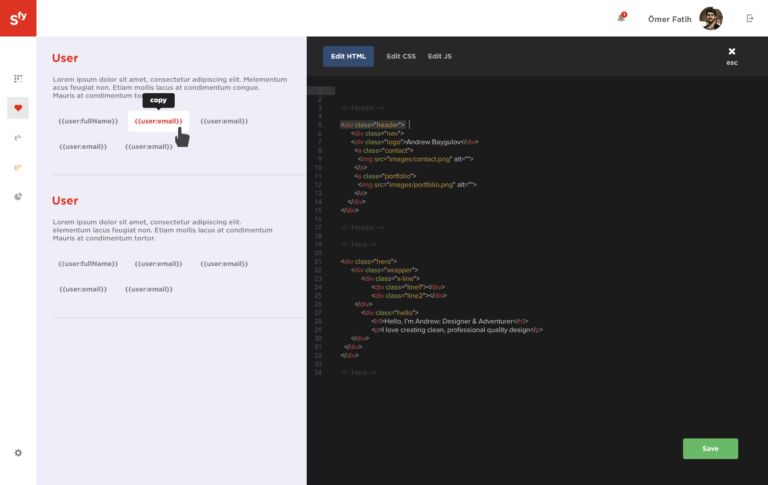Click the div class="hero" code line

point(369,262)
